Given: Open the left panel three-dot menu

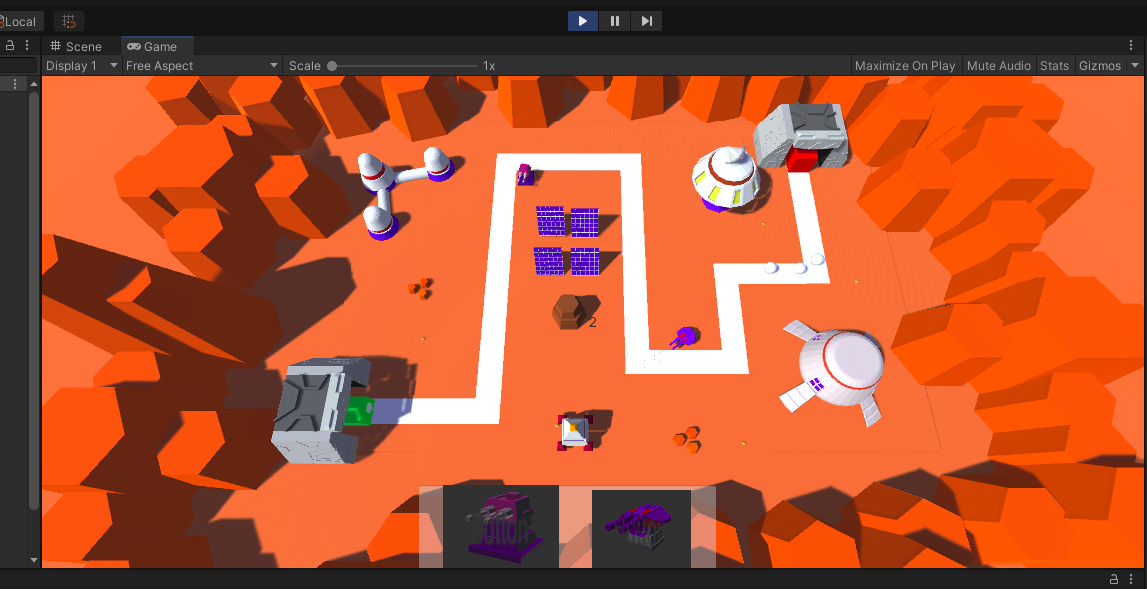Looking at the screenshot, I should (x=27, y=45).
